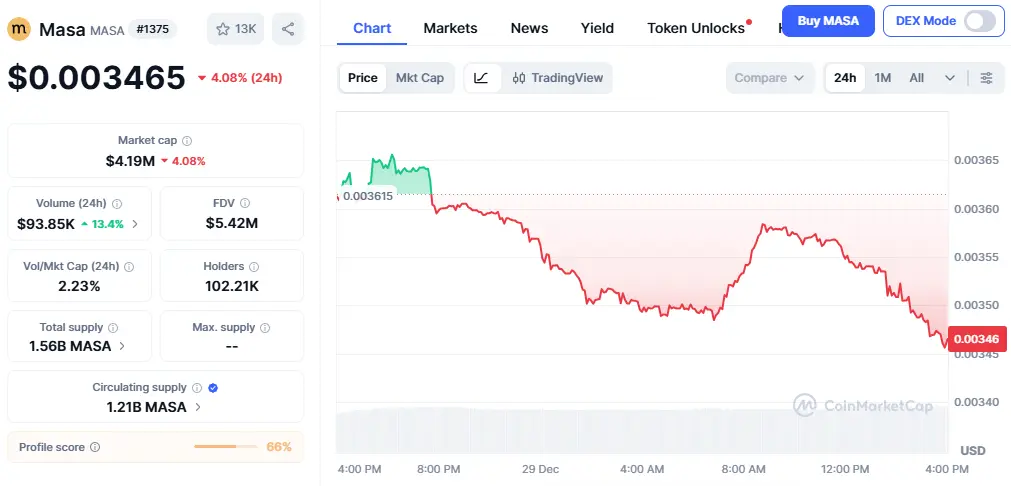Add Masa to watchlist via star icon
The width and height of the screenshot is (1011, 486).
[x=223, y=29]
